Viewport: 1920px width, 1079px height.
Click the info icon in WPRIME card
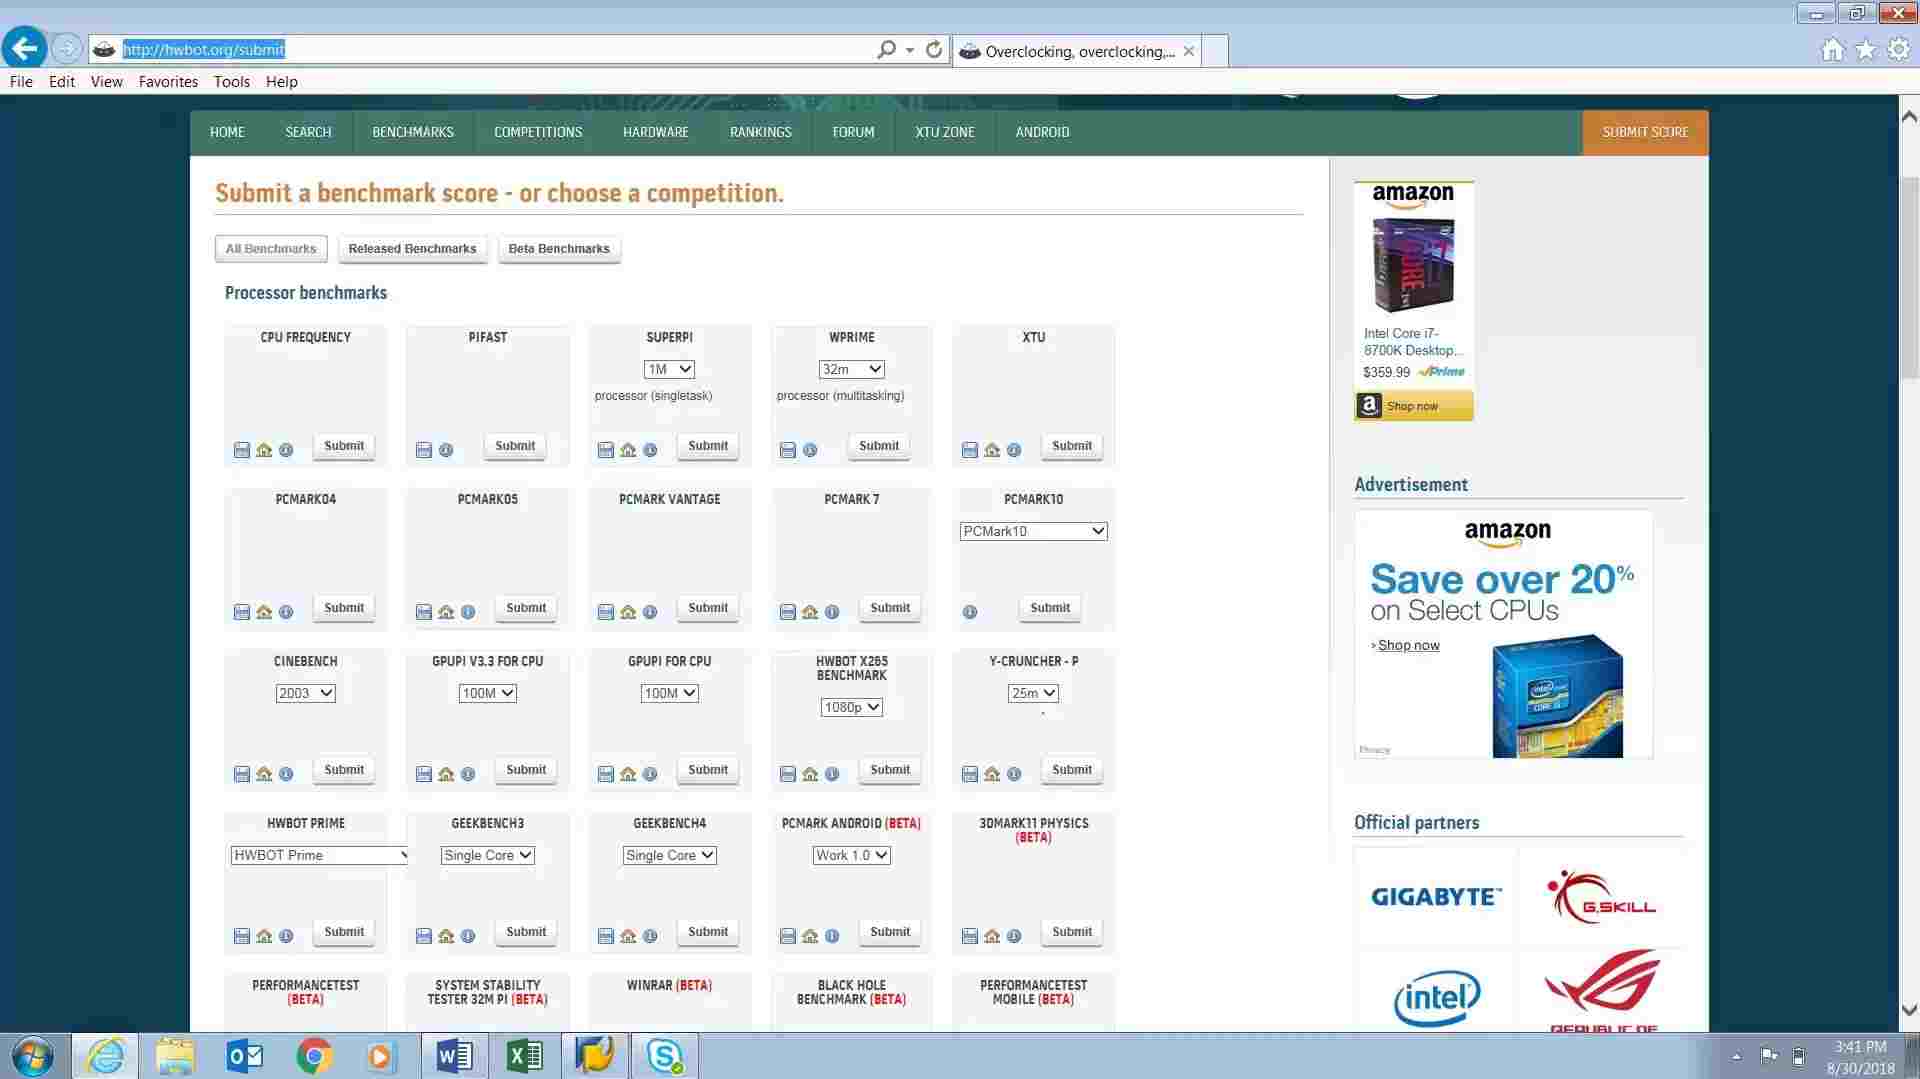[810, 450]
